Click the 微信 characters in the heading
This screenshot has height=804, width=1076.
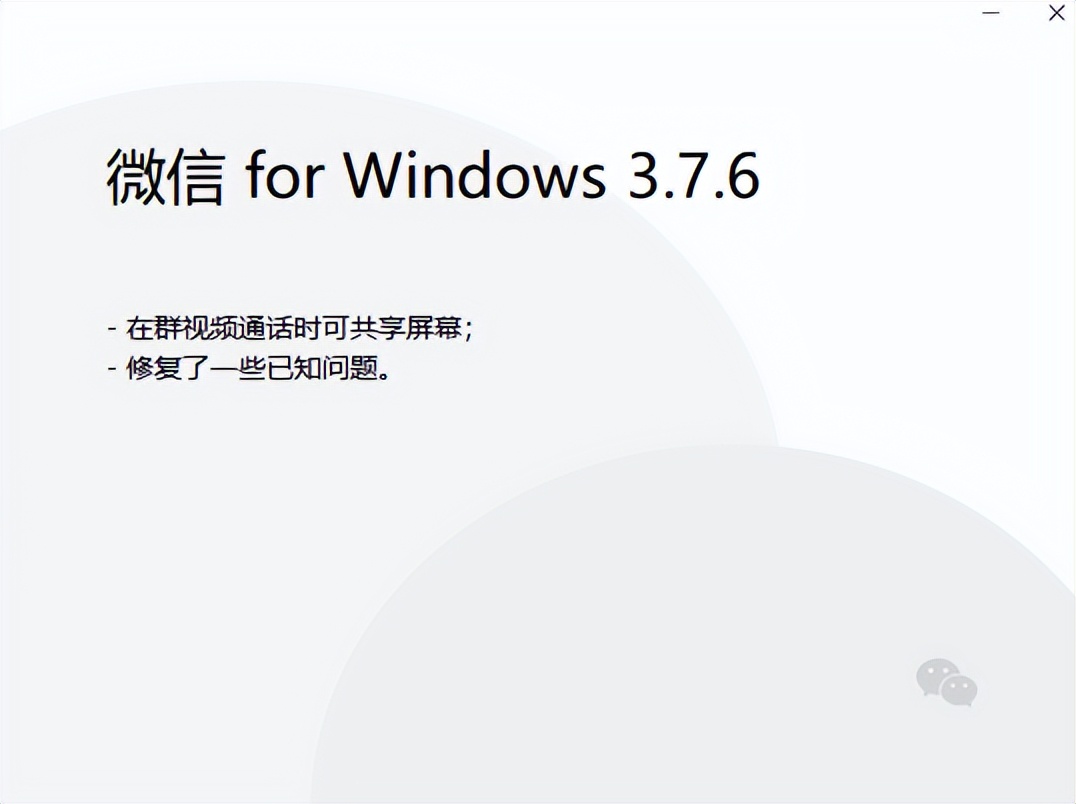165,177
